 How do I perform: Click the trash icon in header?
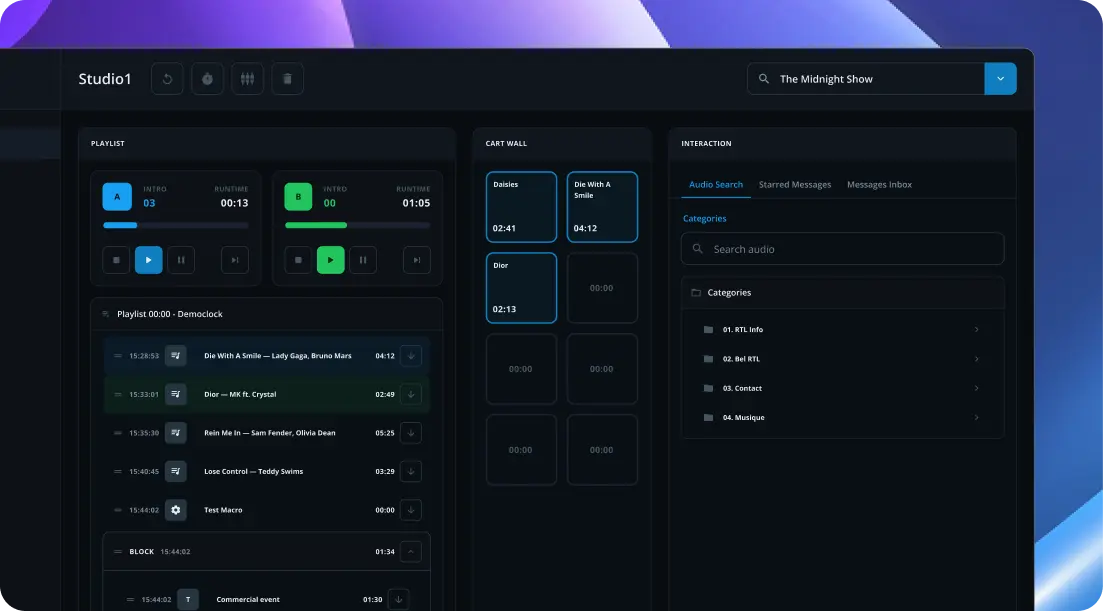288,79
